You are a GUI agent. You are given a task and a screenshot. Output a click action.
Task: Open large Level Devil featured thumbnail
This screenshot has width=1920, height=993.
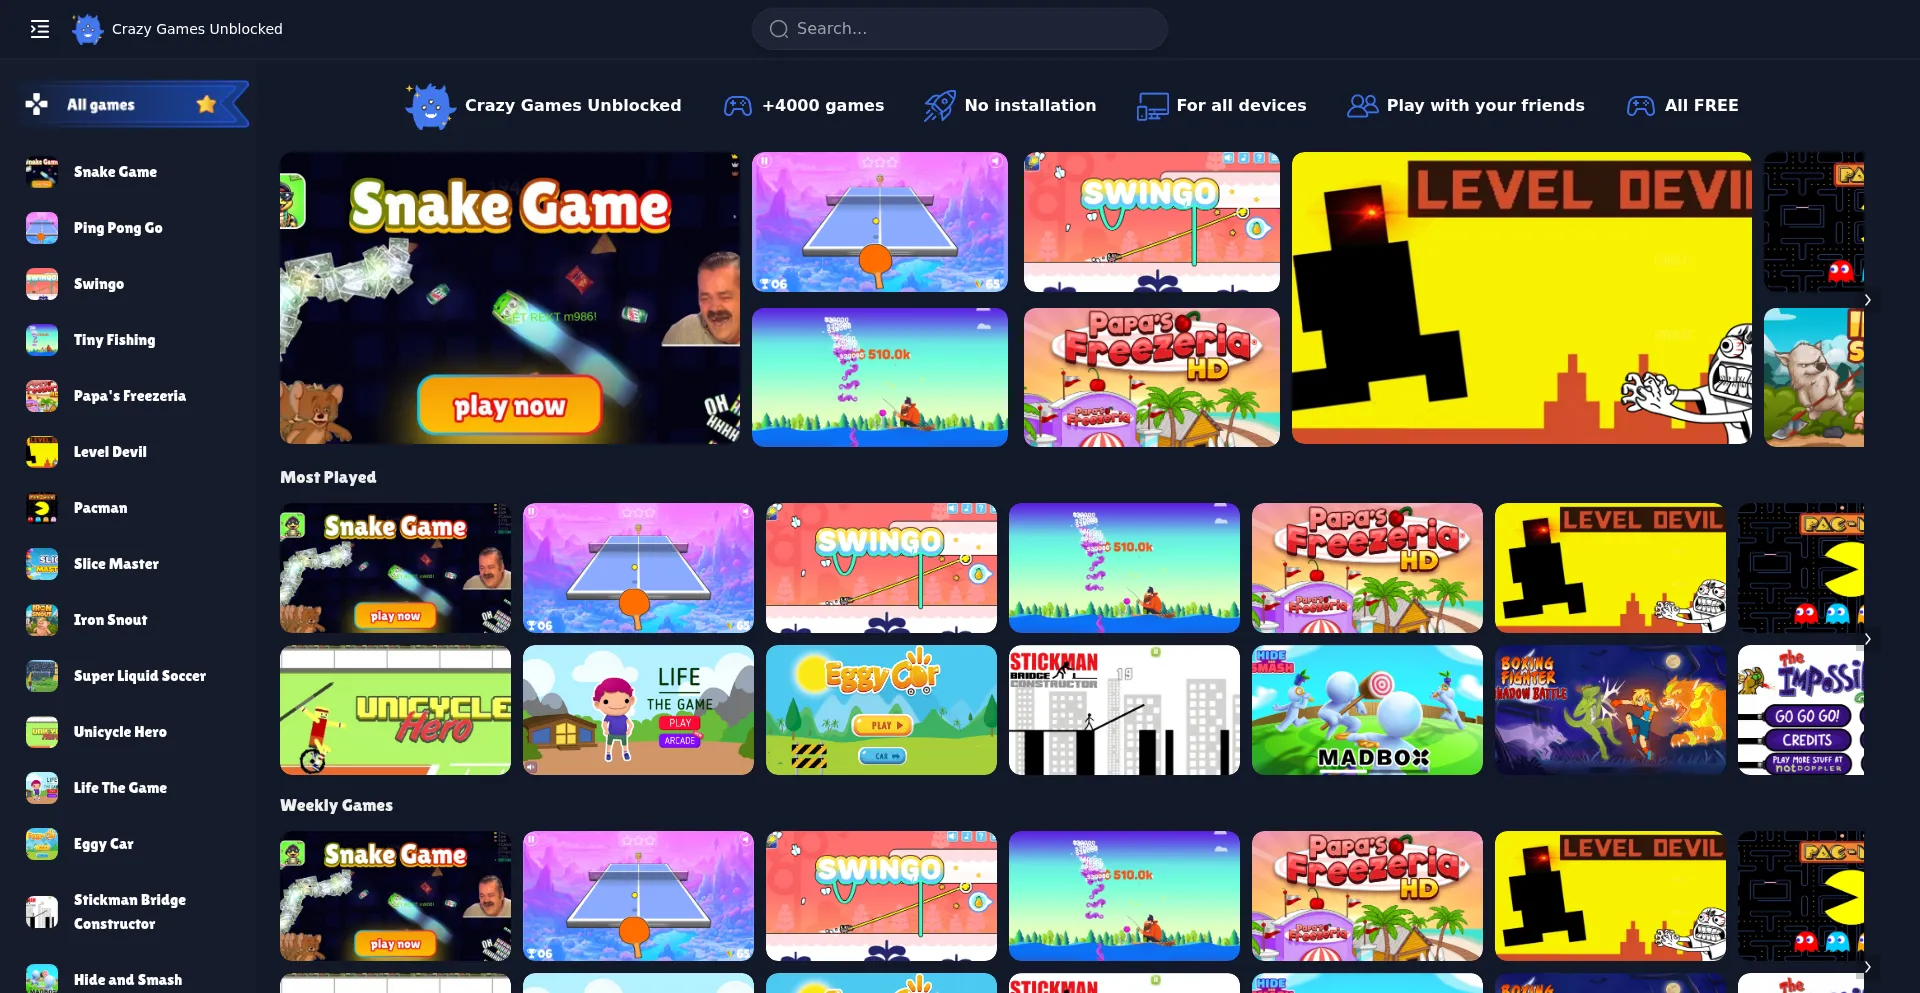pos(1522,298)
